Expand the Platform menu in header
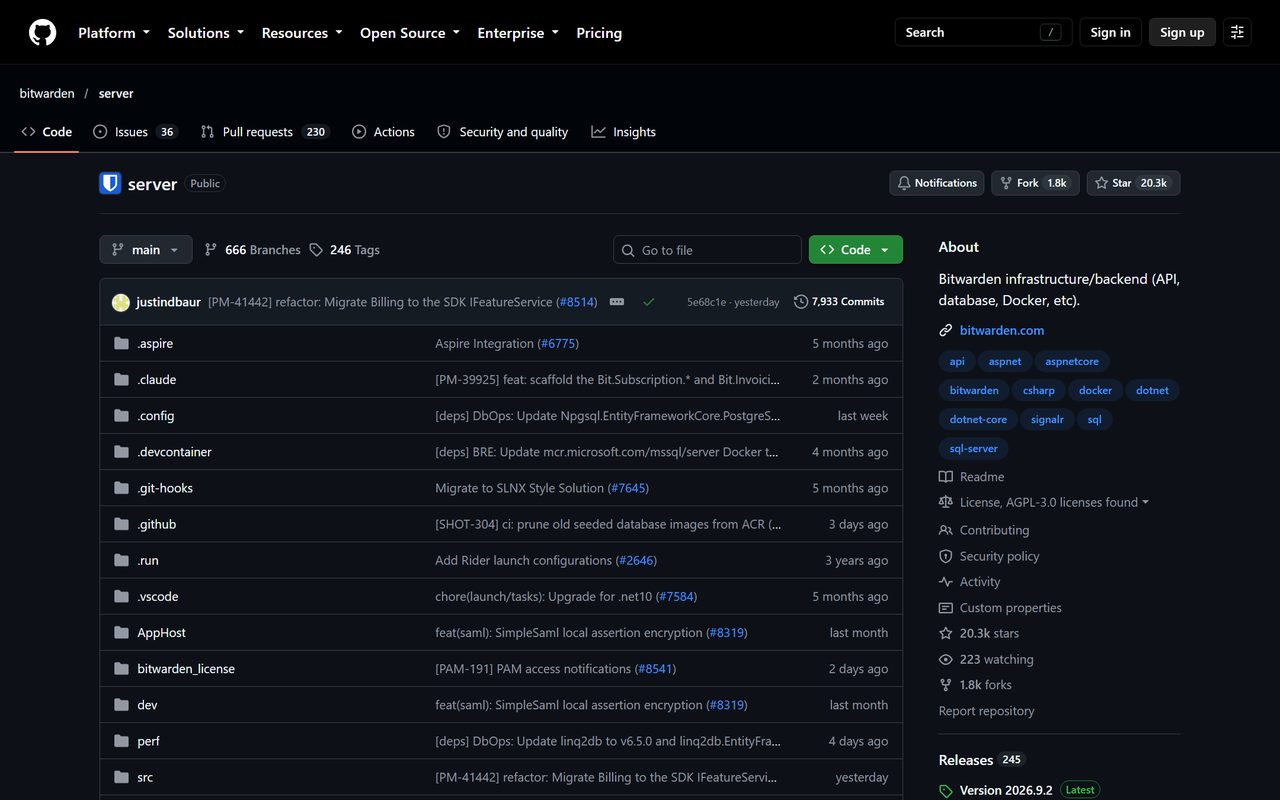The width and height of the screenshot is (1280, 800). (114, 33)
